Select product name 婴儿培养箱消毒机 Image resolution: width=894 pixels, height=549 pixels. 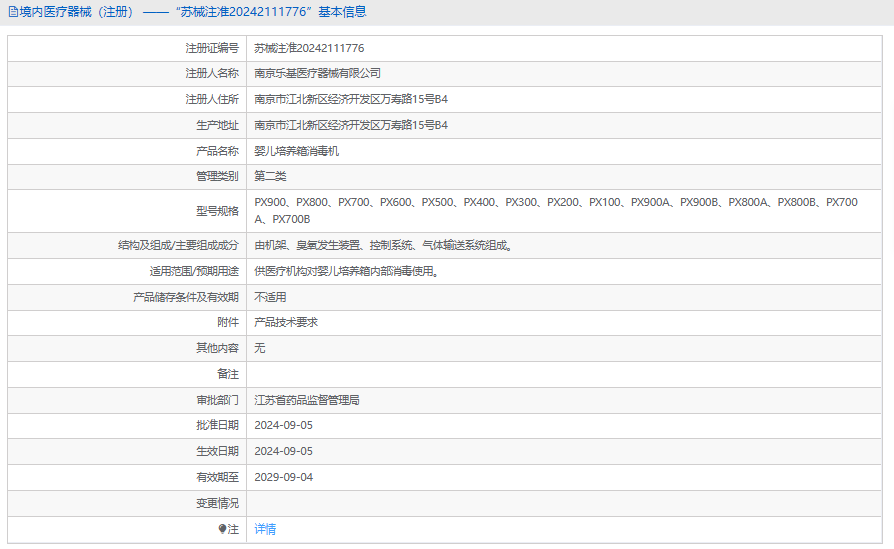[x=296, y=151]
